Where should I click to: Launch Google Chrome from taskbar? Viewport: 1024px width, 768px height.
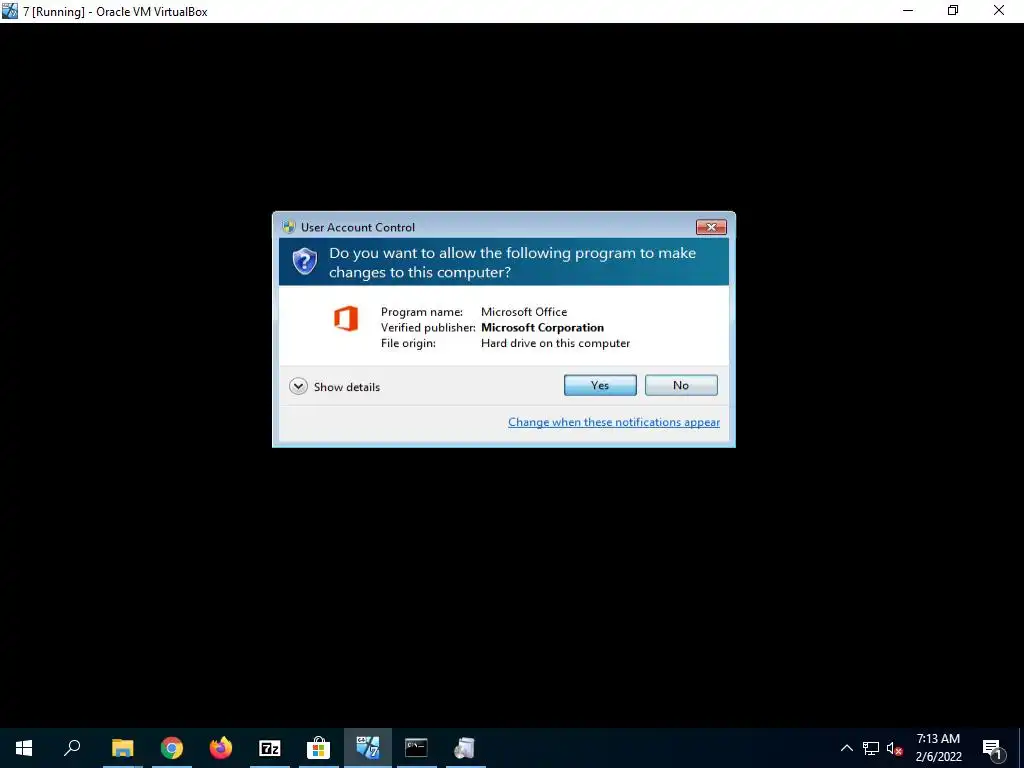[x=172, y=748]
